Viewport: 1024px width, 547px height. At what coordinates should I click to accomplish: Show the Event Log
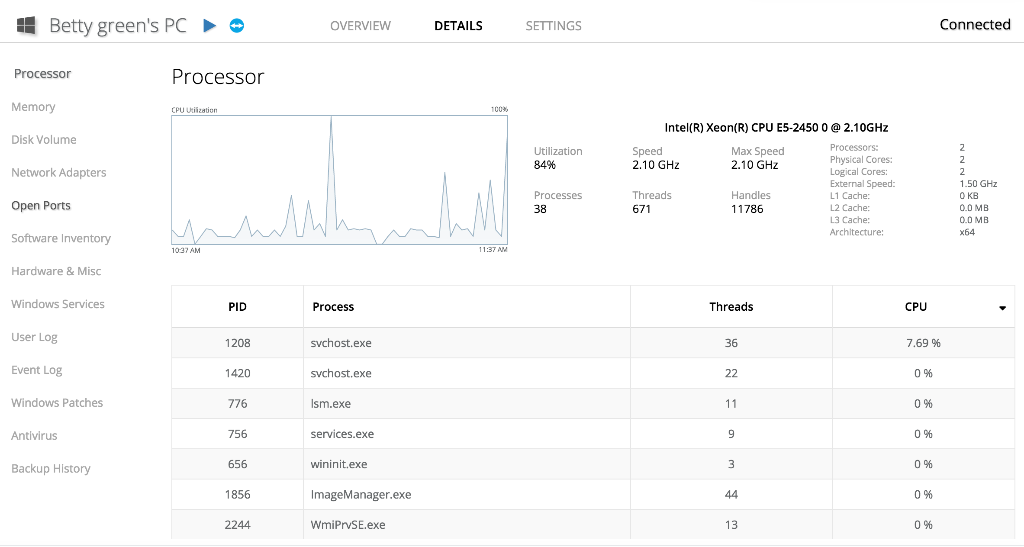click(x=37, y=370)
